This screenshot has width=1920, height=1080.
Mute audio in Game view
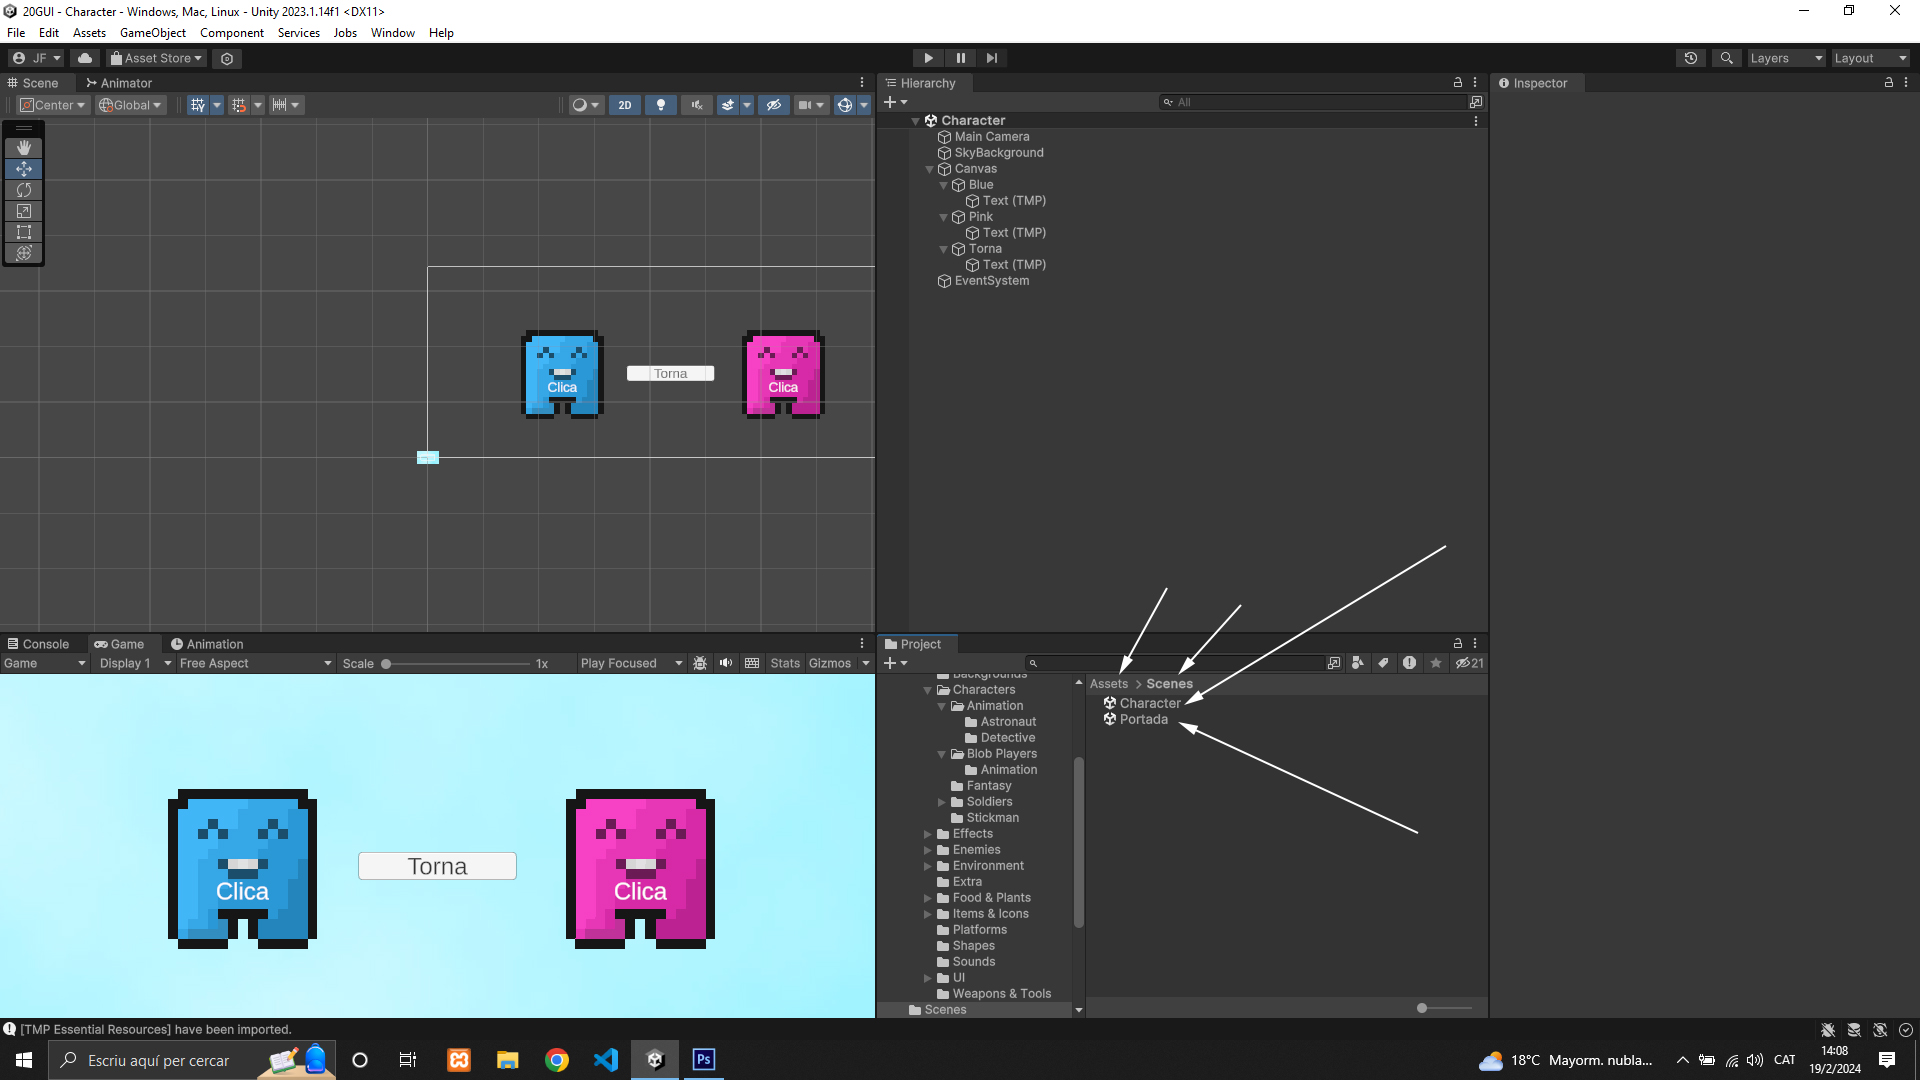[726, 663]
